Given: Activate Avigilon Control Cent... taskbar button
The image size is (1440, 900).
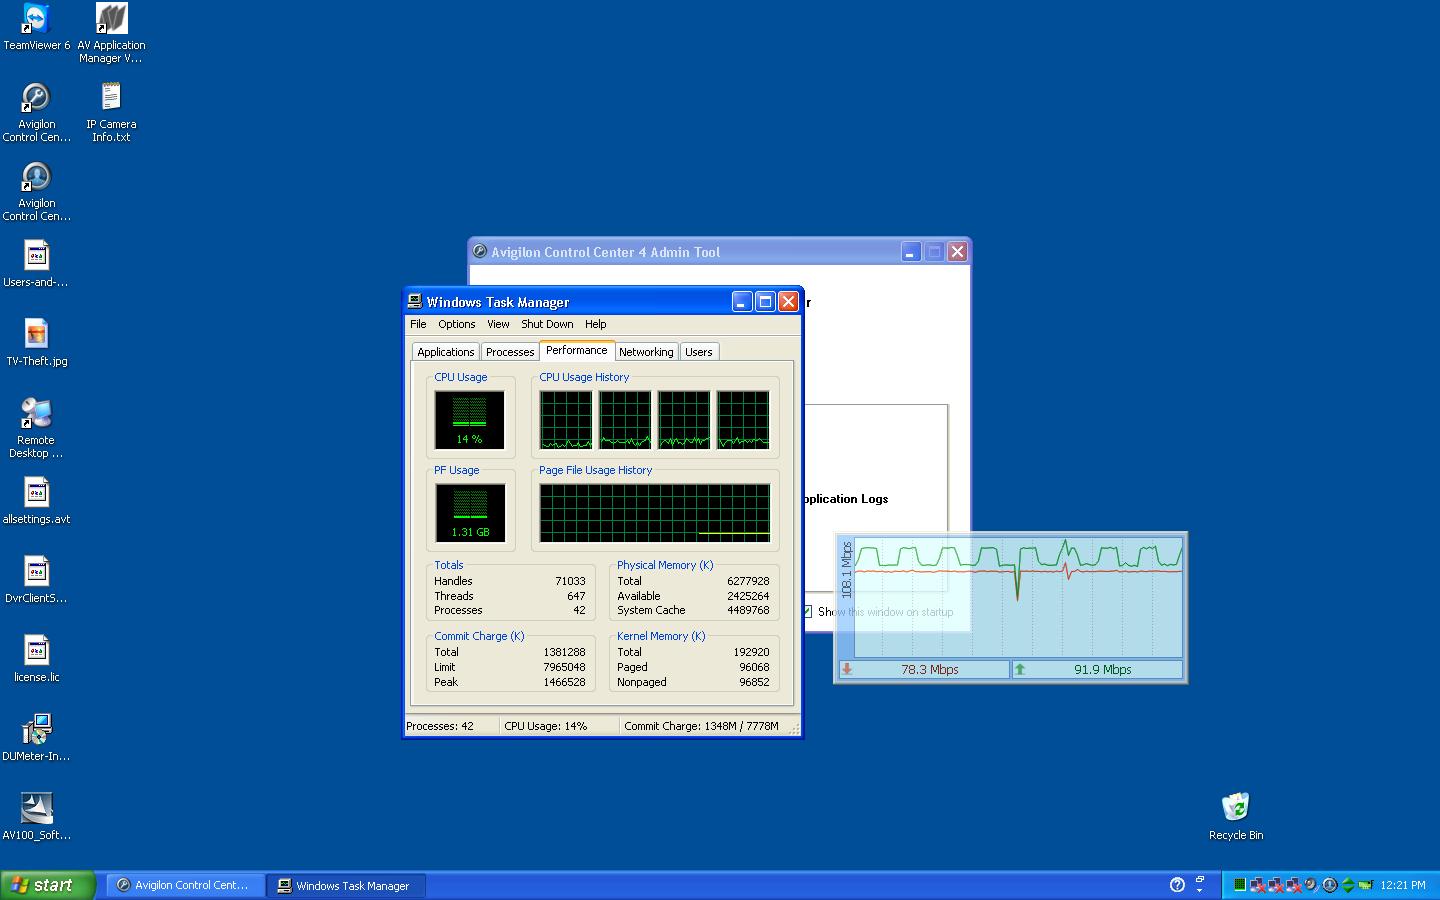Looking at the screenshot, I should (185, 885).
